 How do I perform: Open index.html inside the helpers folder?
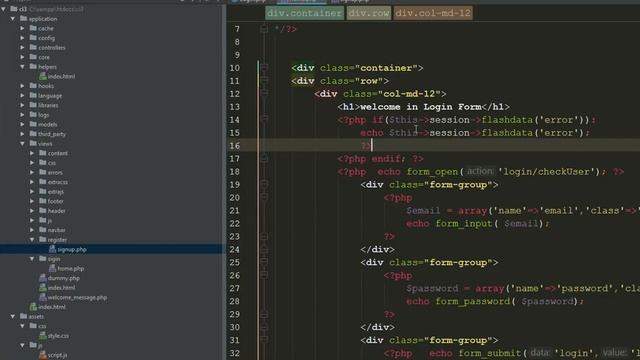pyautogui.click(x=57, y=76)
